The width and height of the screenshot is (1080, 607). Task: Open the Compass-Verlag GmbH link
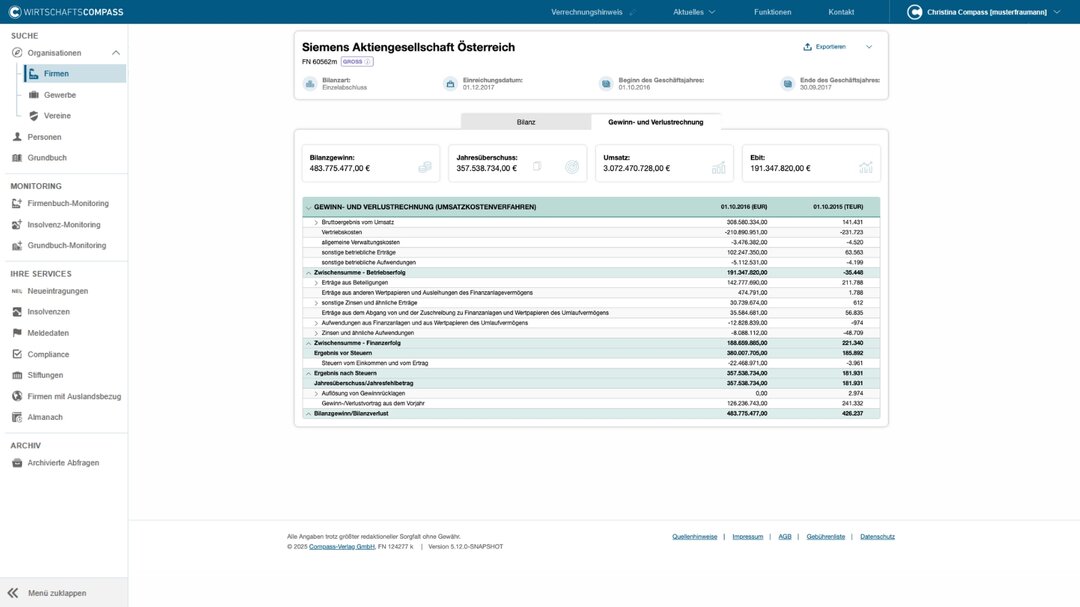click(342, 546)
